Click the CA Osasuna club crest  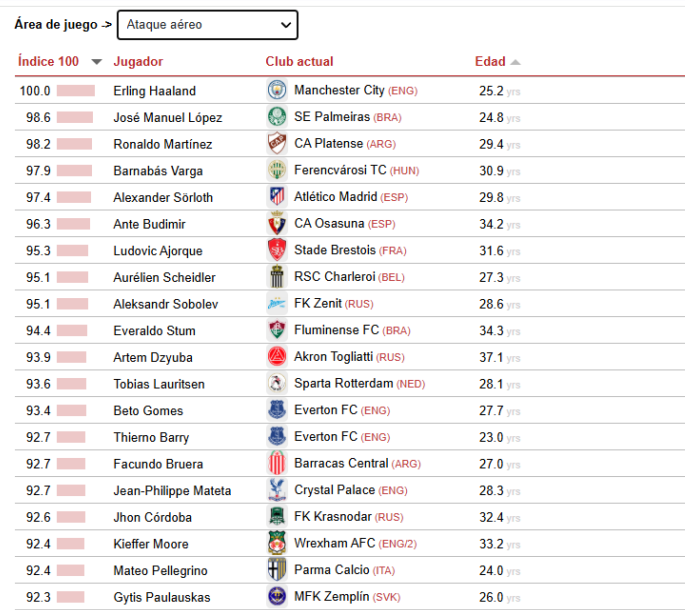click(276, 224)
